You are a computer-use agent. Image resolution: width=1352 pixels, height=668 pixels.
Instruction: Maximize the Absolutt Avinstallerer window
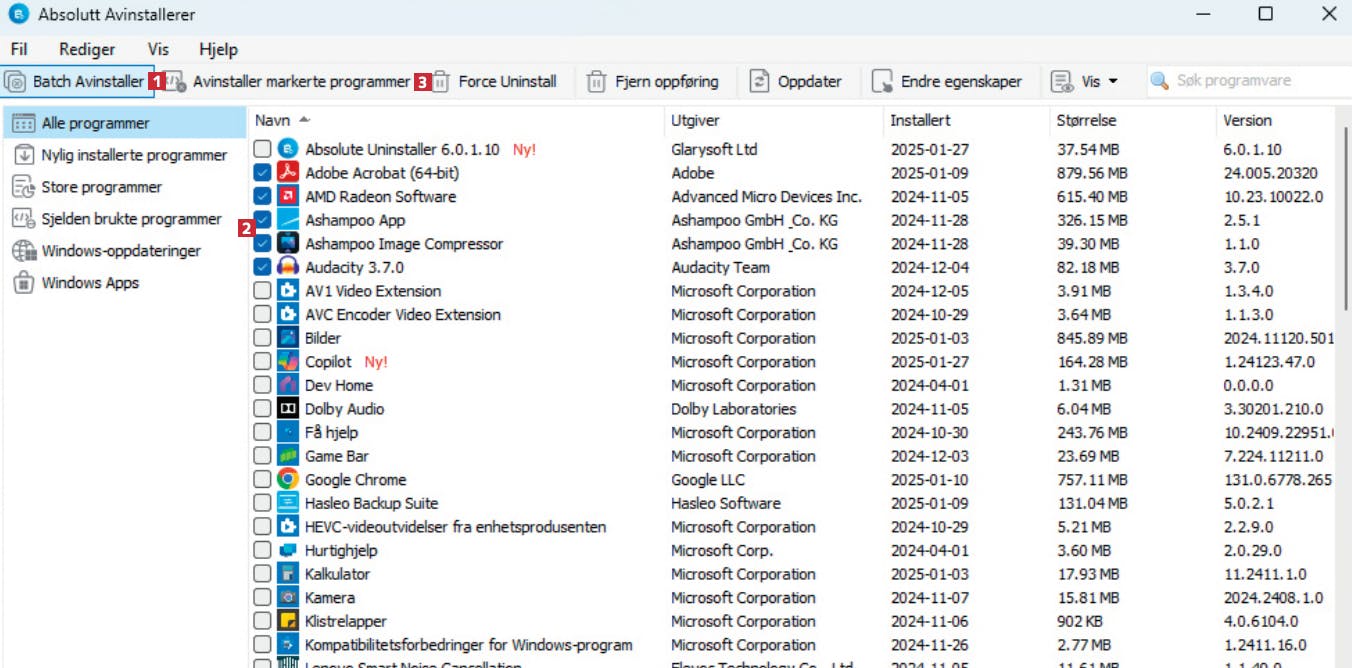1265,14
